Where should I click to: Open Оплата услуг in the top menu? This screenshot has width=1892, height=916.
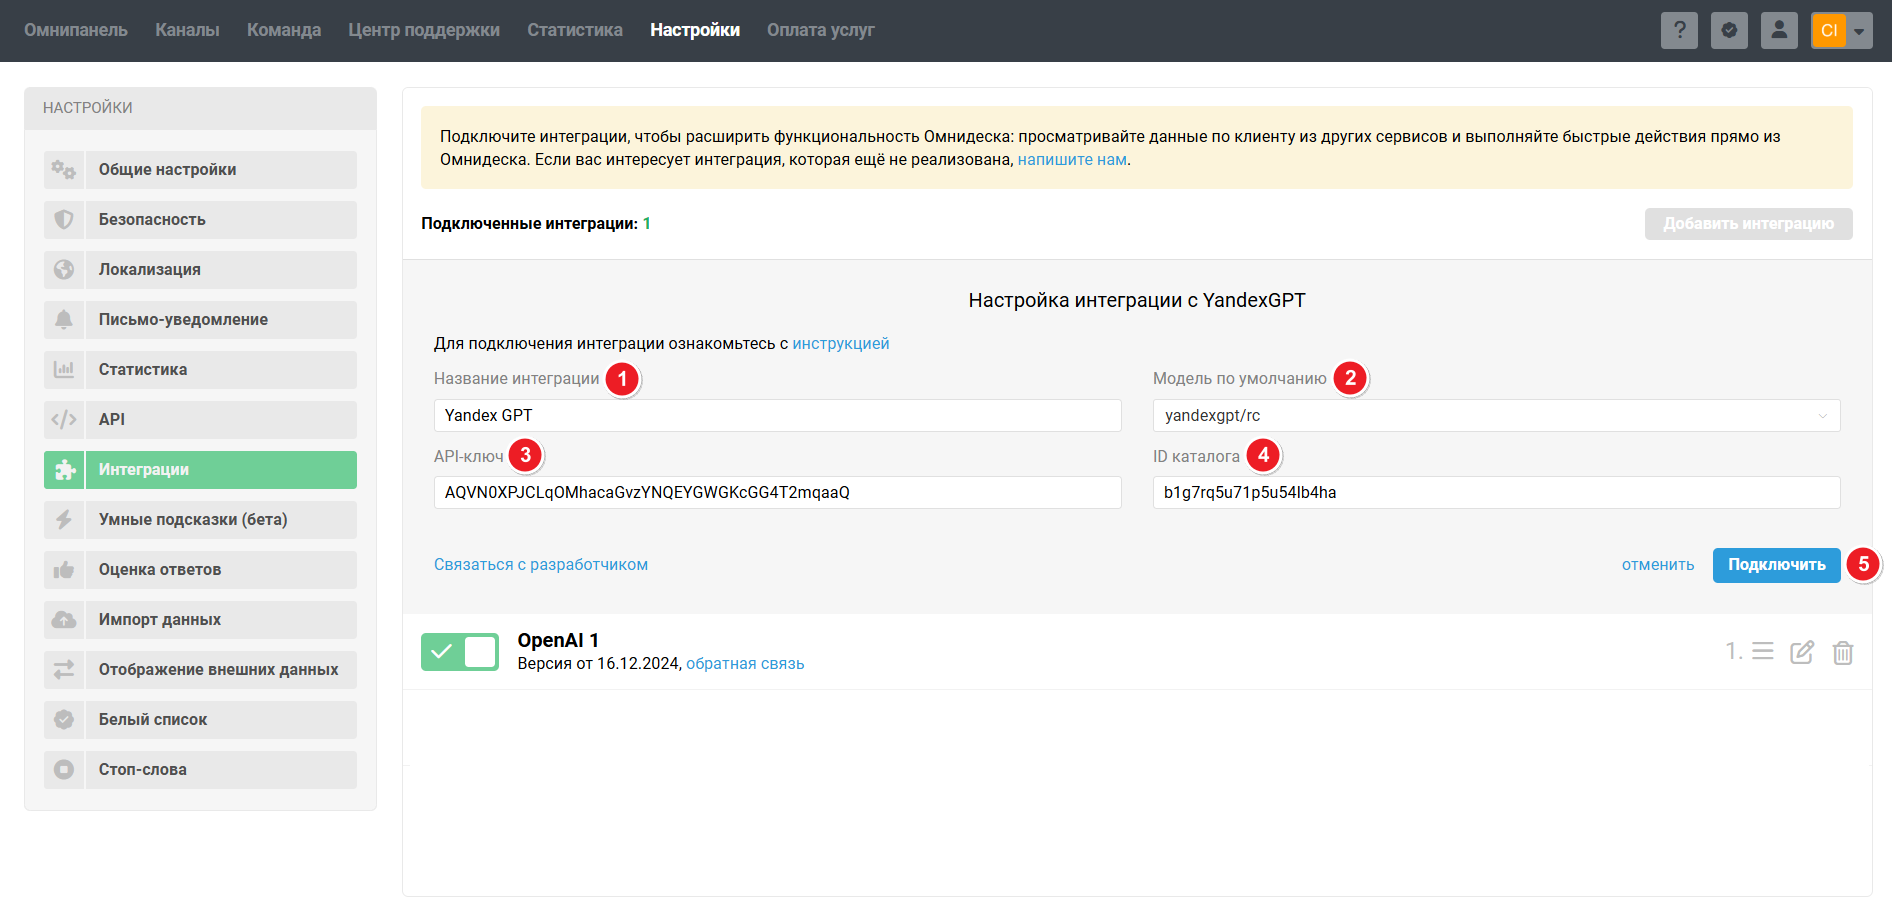(821, 30)
